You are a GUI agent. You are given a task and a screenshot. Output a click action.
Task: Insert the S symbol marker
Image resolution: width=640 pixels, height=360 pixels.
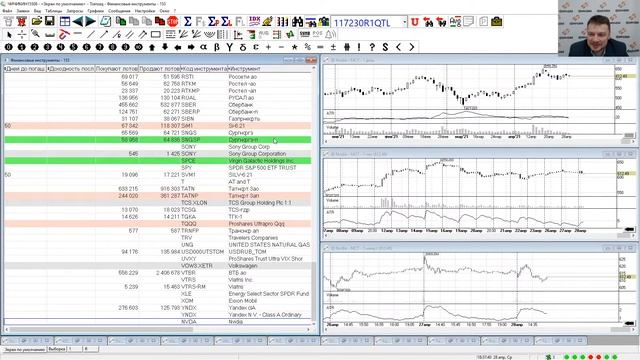[x=385, y=47]
